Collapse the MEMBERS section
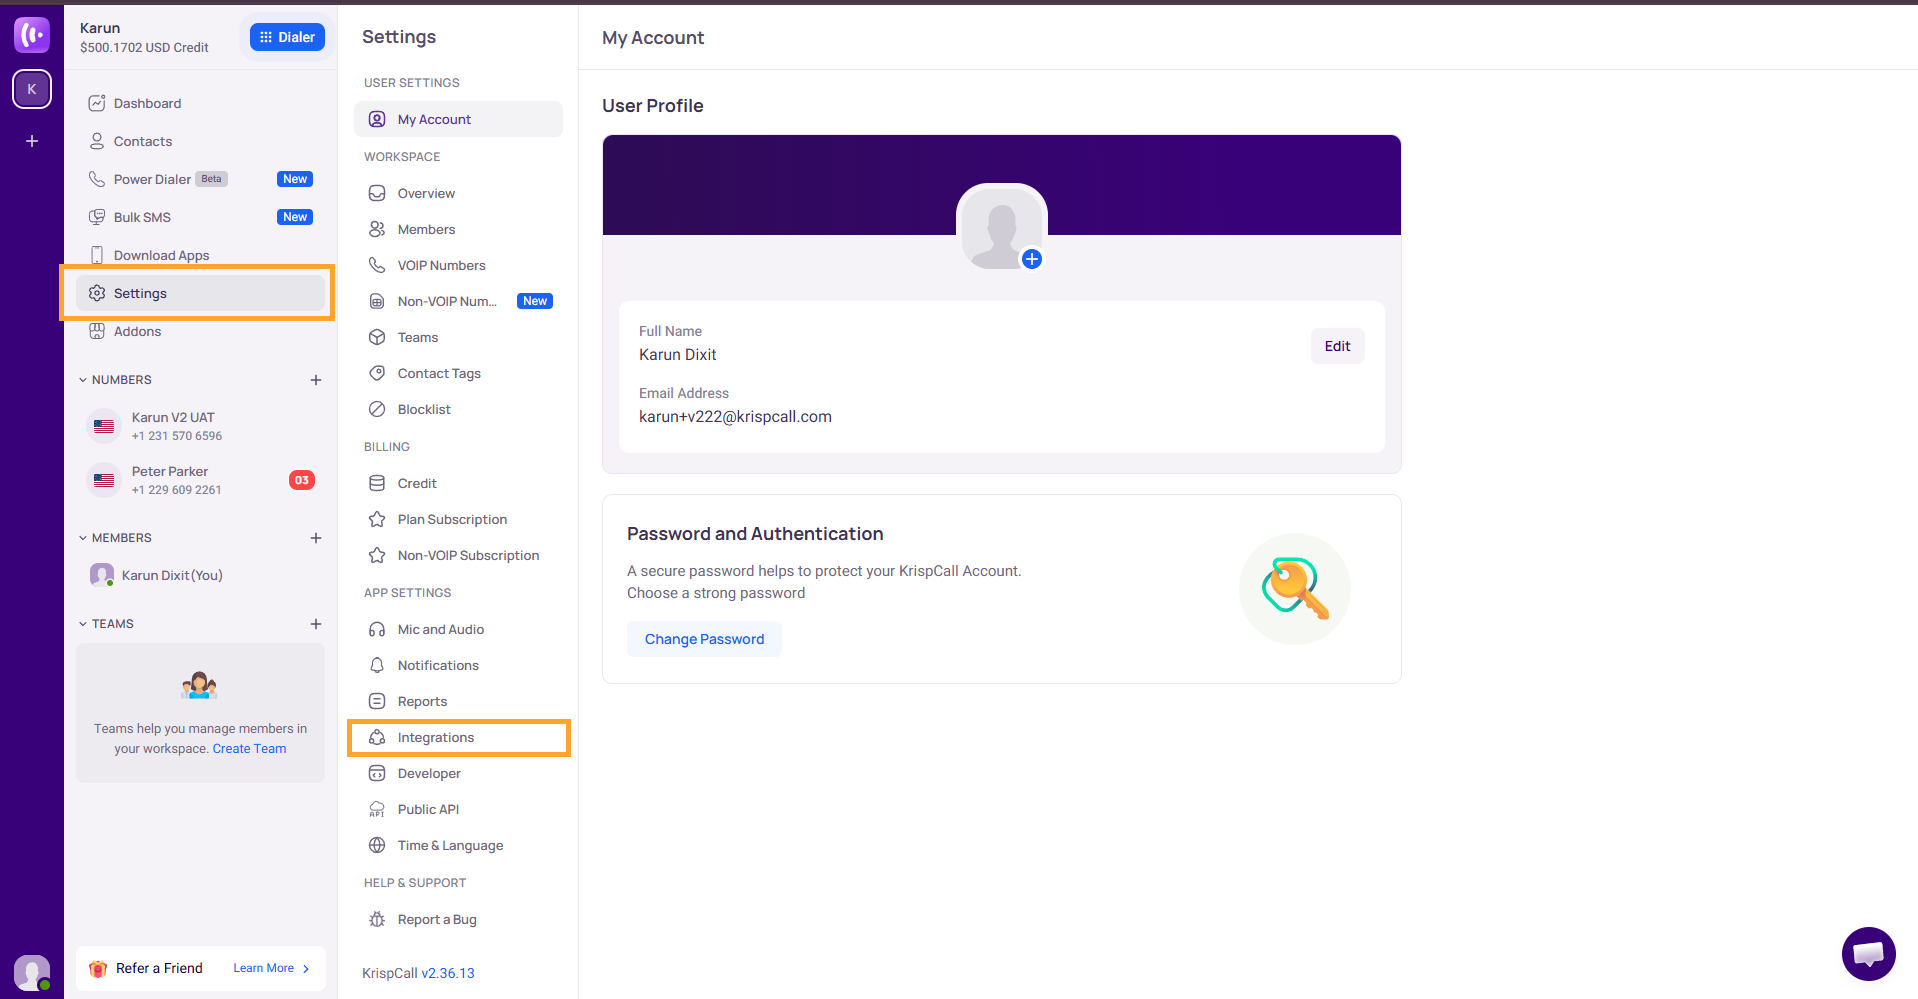The image size is (1918, 999). [83, 538]
